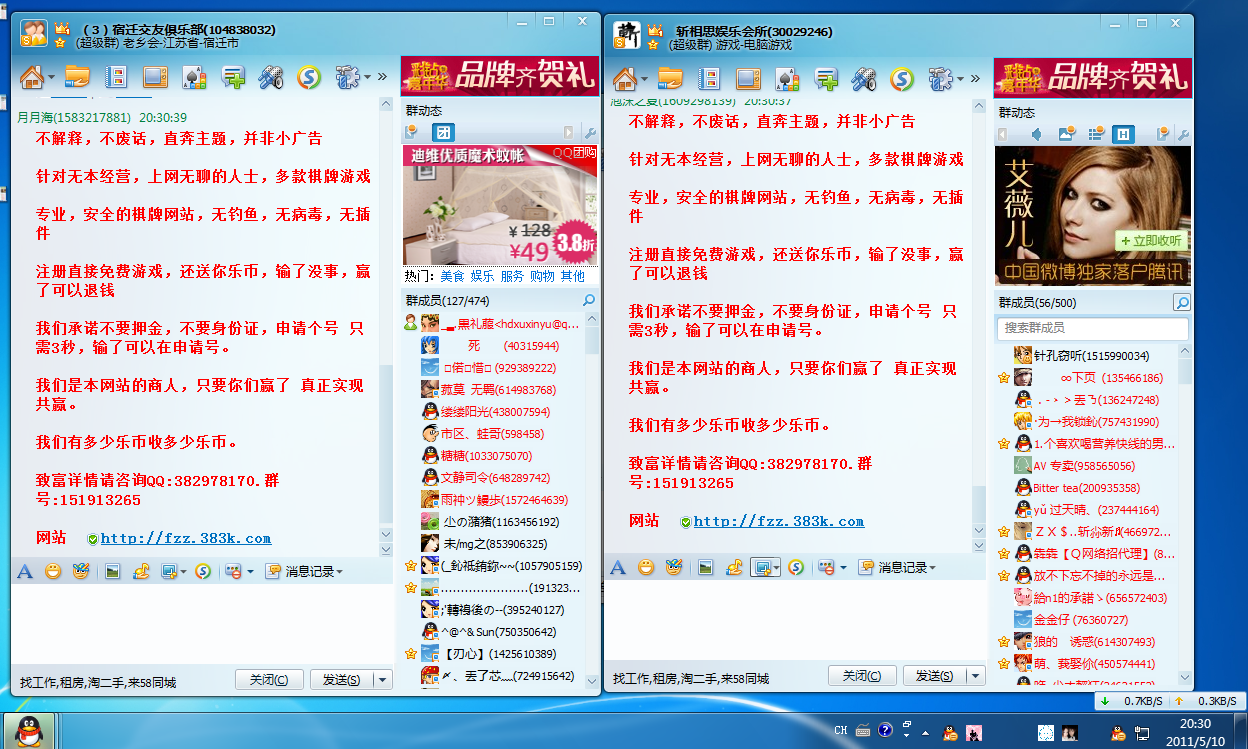
Task: Expand send options arrow in 新相思娱乐会所 window
Action: 975,676
